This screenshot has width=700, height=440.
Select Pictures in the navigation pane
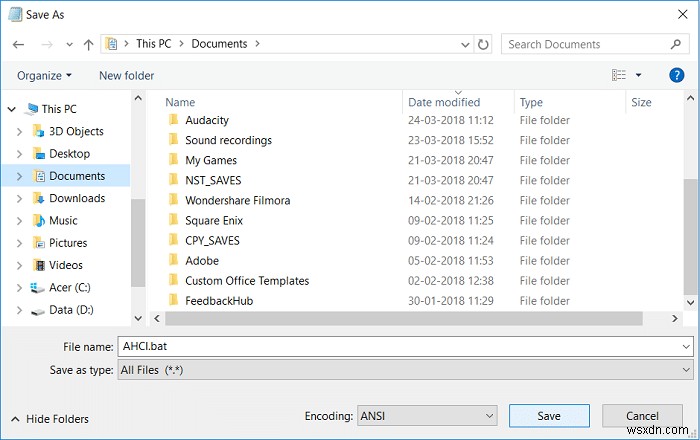tap(68, 243)
